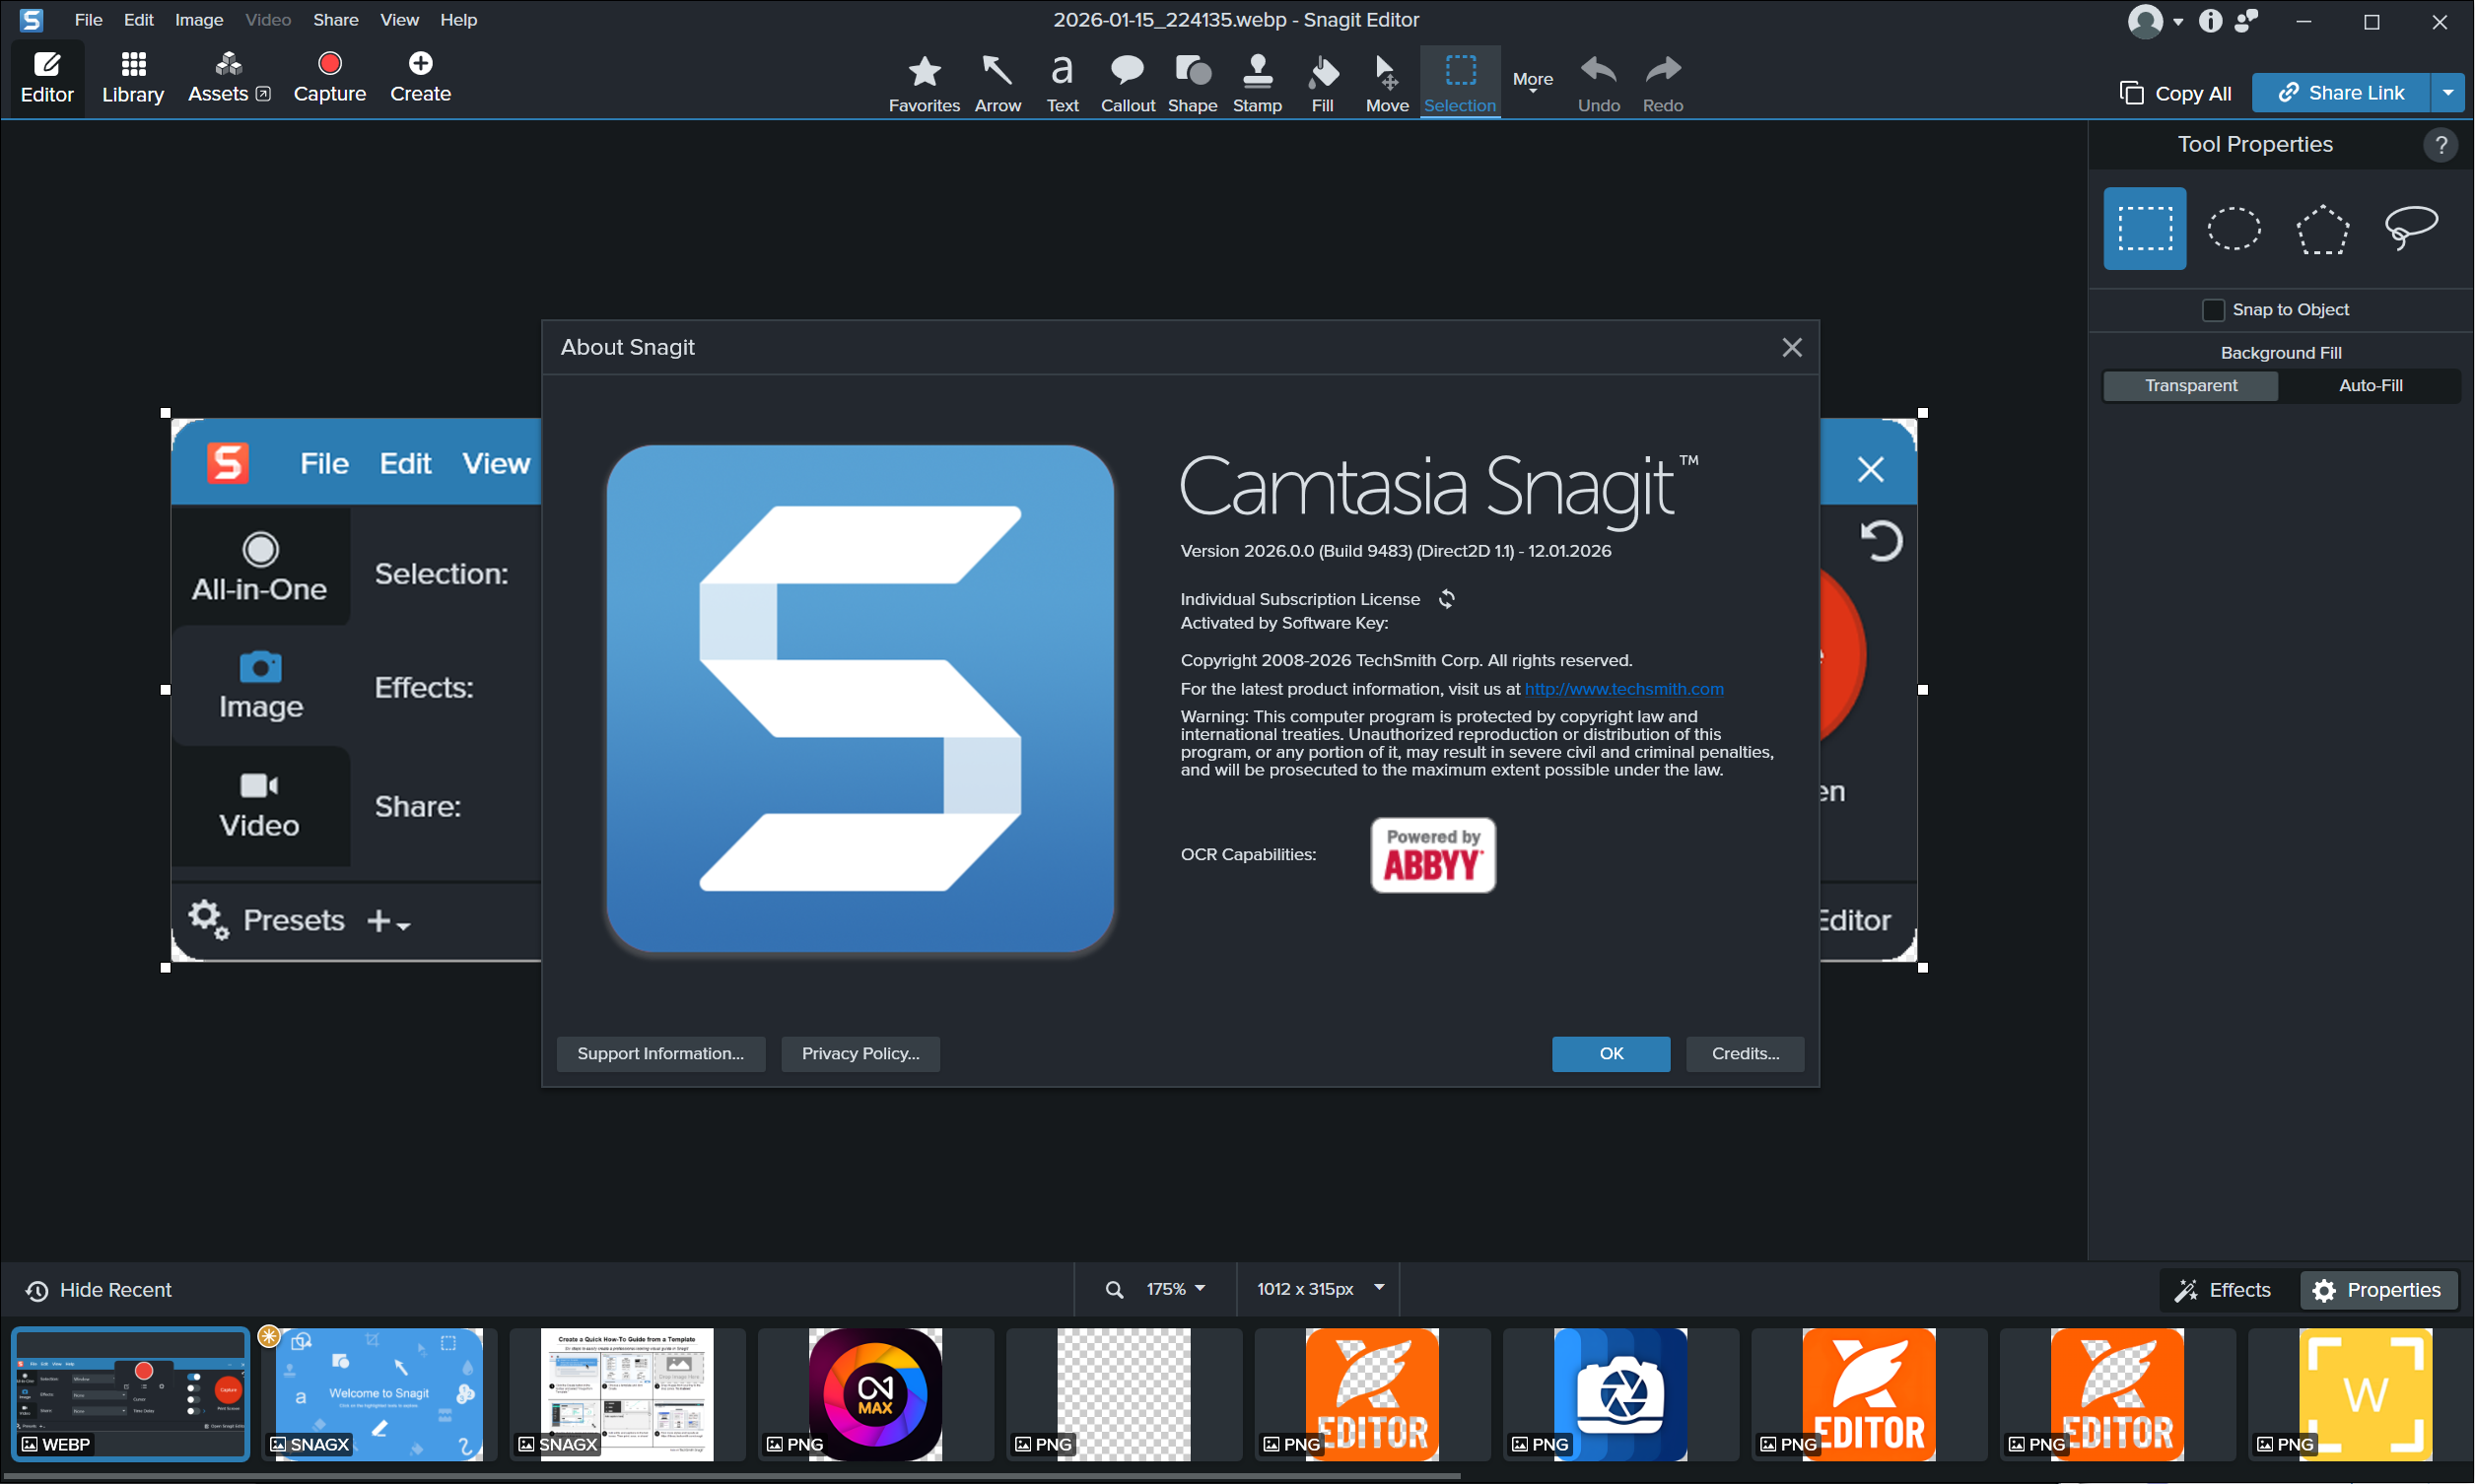The height and width of the screenshot is (1484, 2475).
Task: Open the ON1 MAX PNG thumbnail
Action: click(x=875, y=1394)
